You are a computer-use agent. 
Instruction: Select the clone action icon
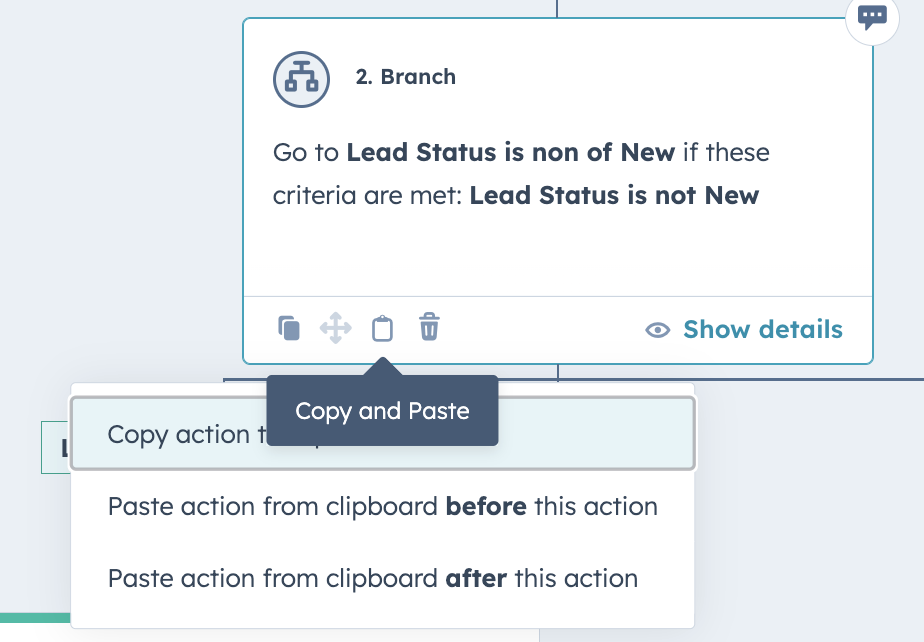(x=289, y=327)
